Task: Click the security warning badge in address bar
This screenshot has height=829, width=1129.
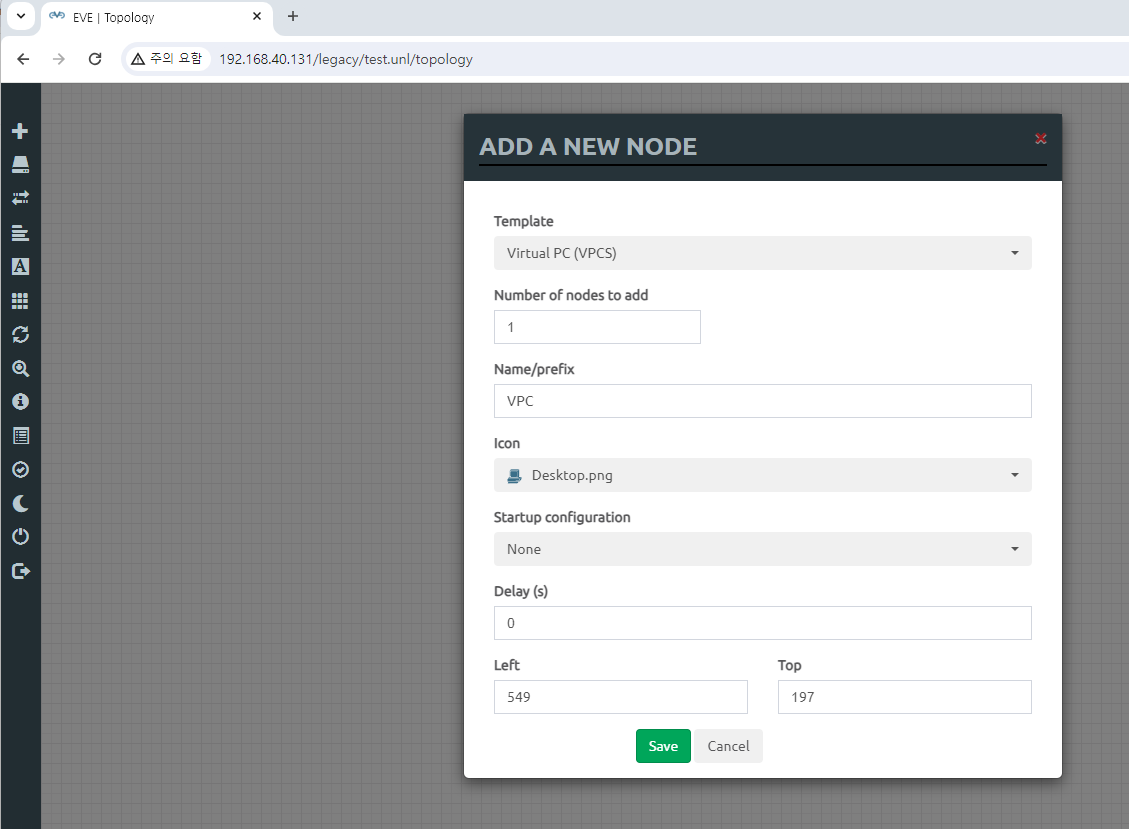Action: tap(167, 59)
